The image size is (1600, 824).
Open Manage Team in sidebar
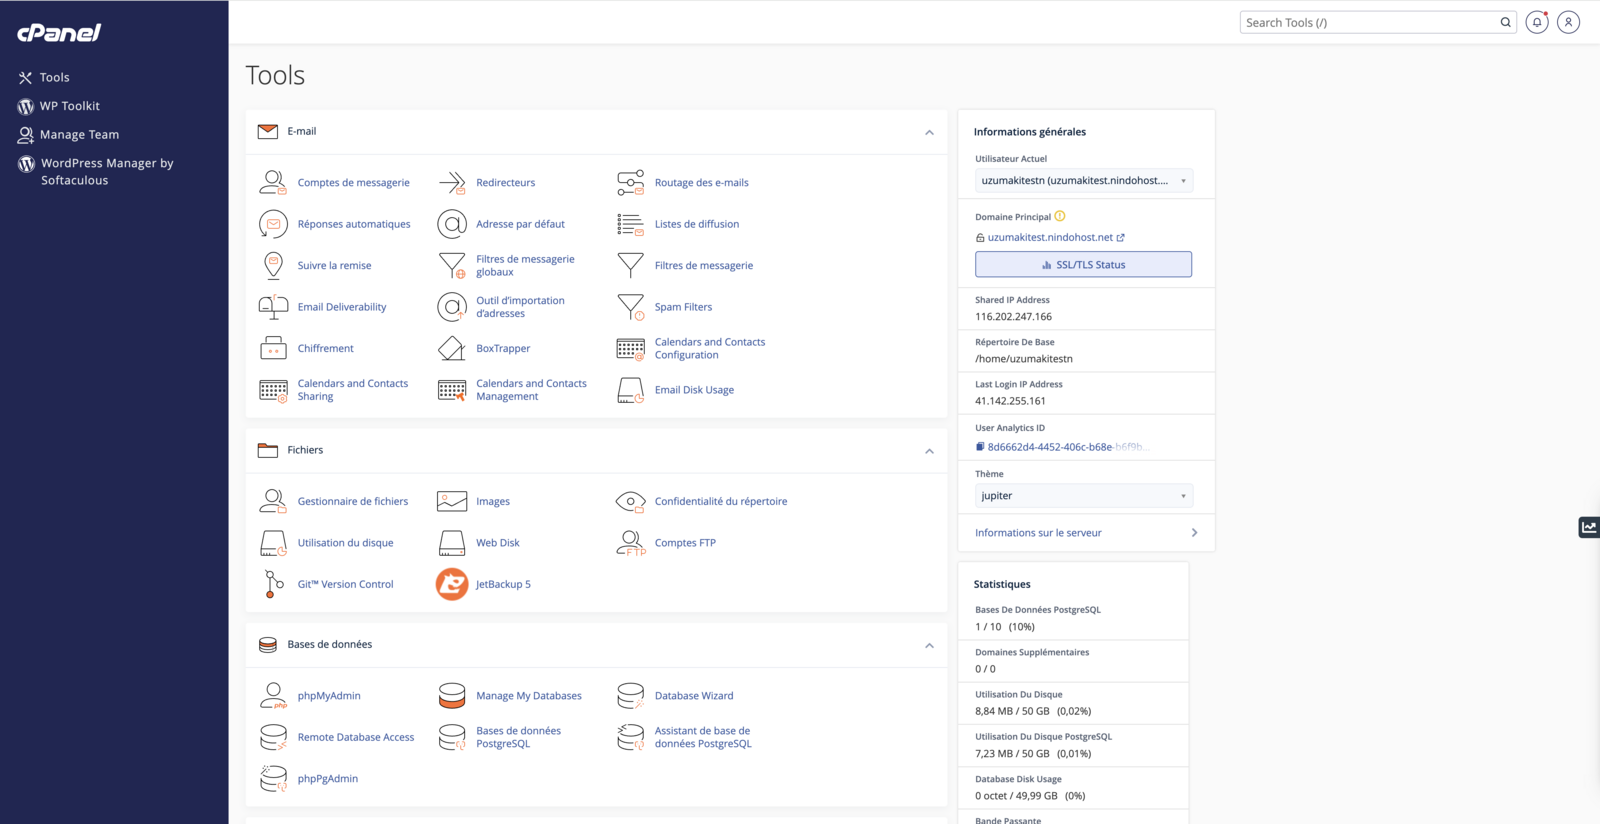pyautogui.click(x=79, y=135)
